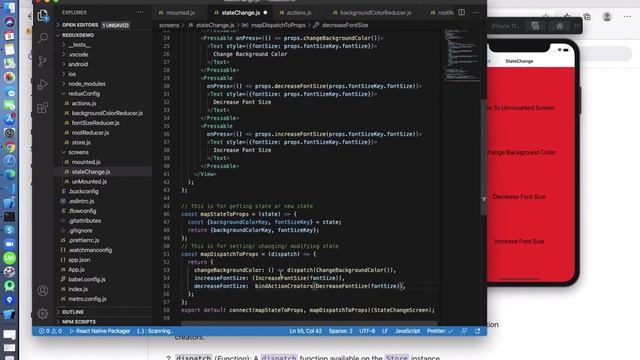
Task: Click the editor minimap code overview
Action: (x=462, y=55)
